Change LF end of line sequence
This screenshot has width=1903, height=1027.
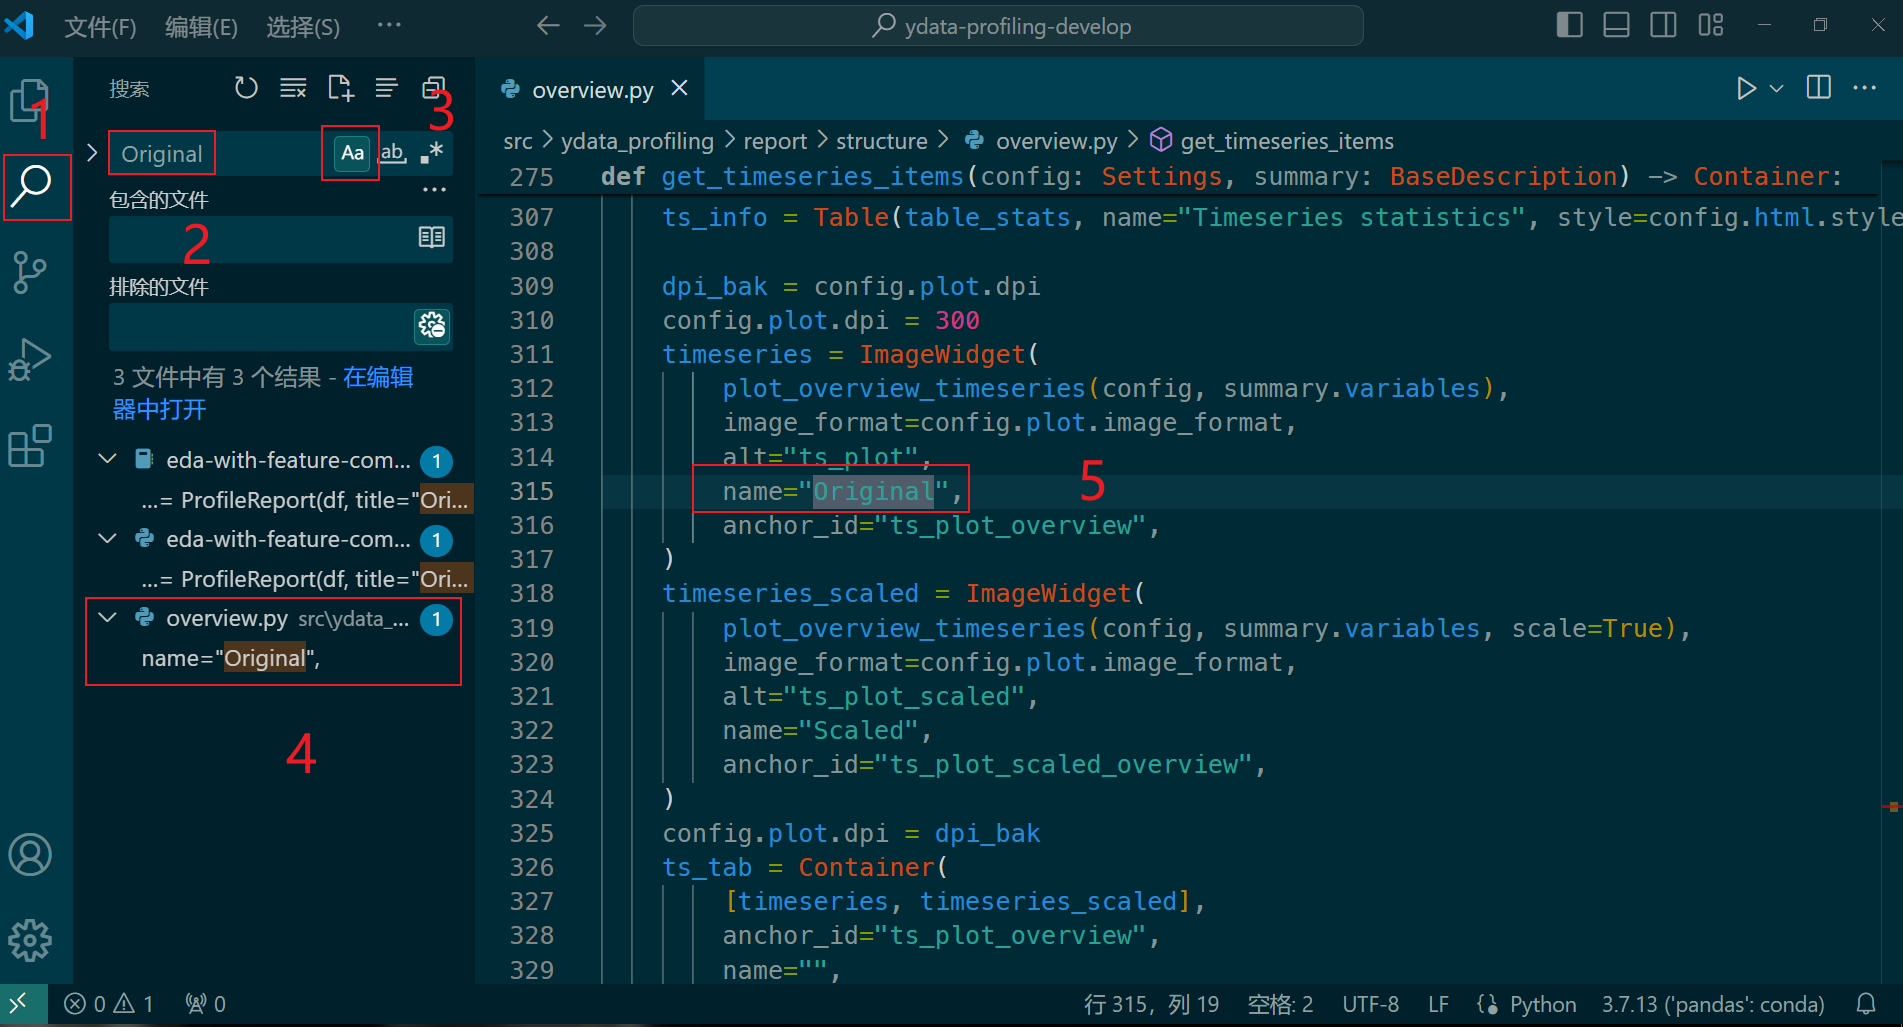pos(1438,1003)
